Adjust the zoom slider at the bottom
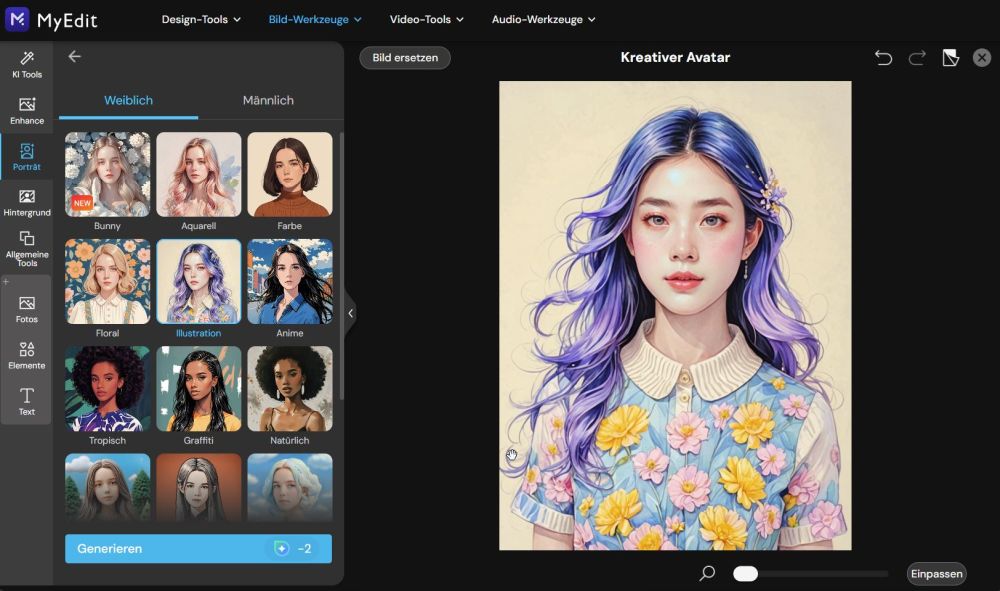Screen dimensions: 1000x591 (x=744, y=573)
